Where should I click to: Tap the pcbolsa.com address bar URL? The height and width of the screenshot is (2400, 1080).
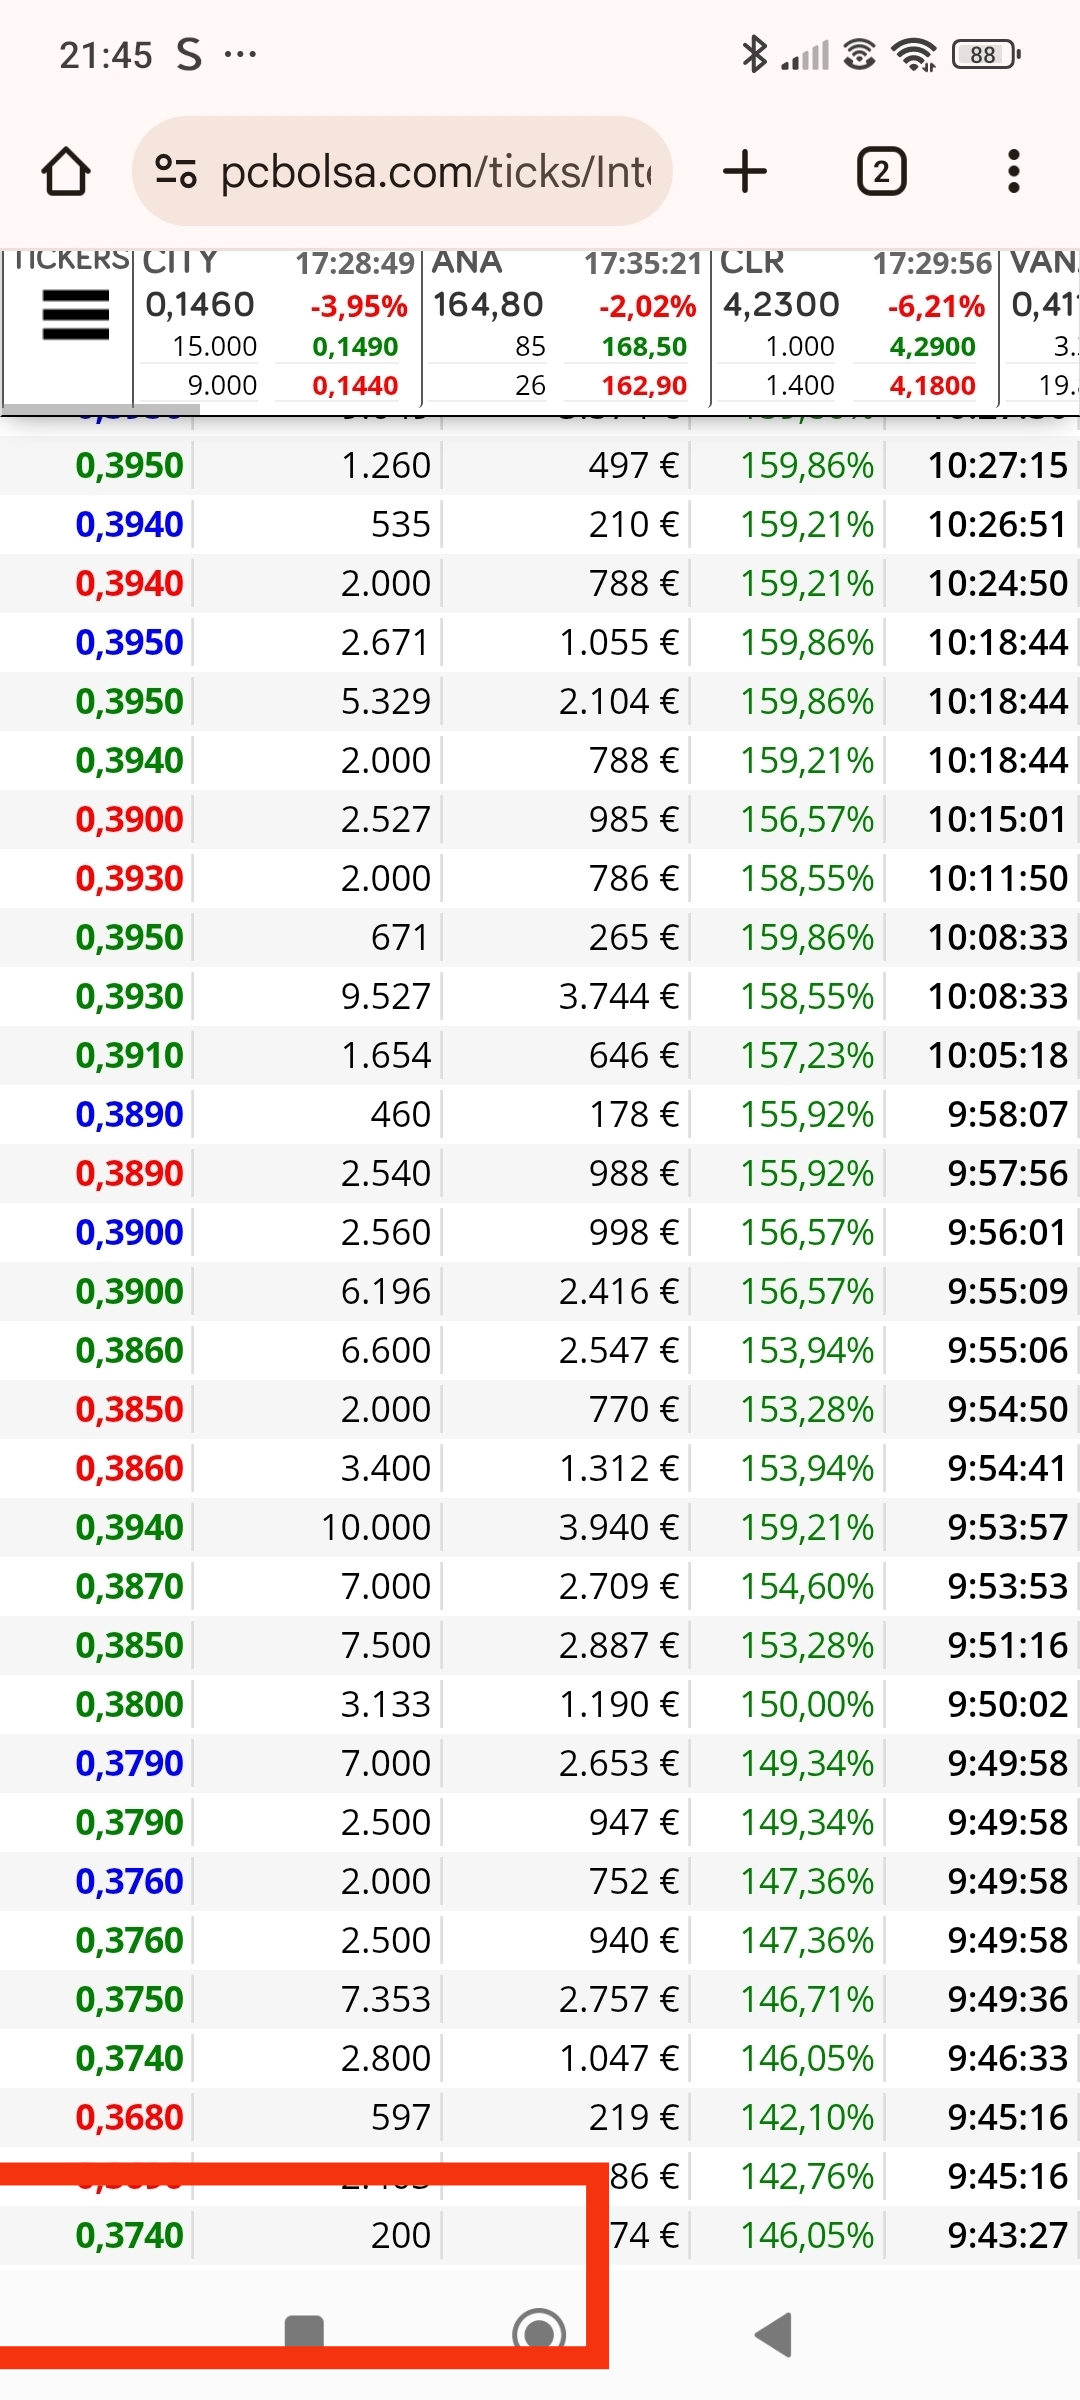tap(435, 171)
